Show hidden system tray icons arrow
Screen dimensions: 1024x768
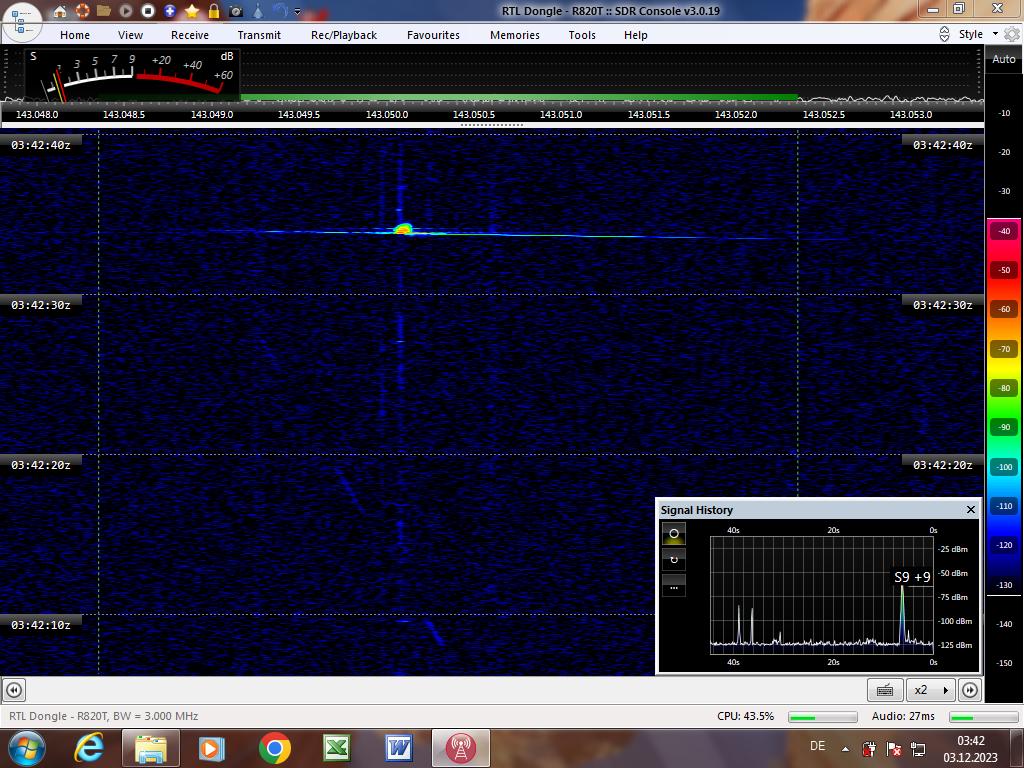pos(845,749)
